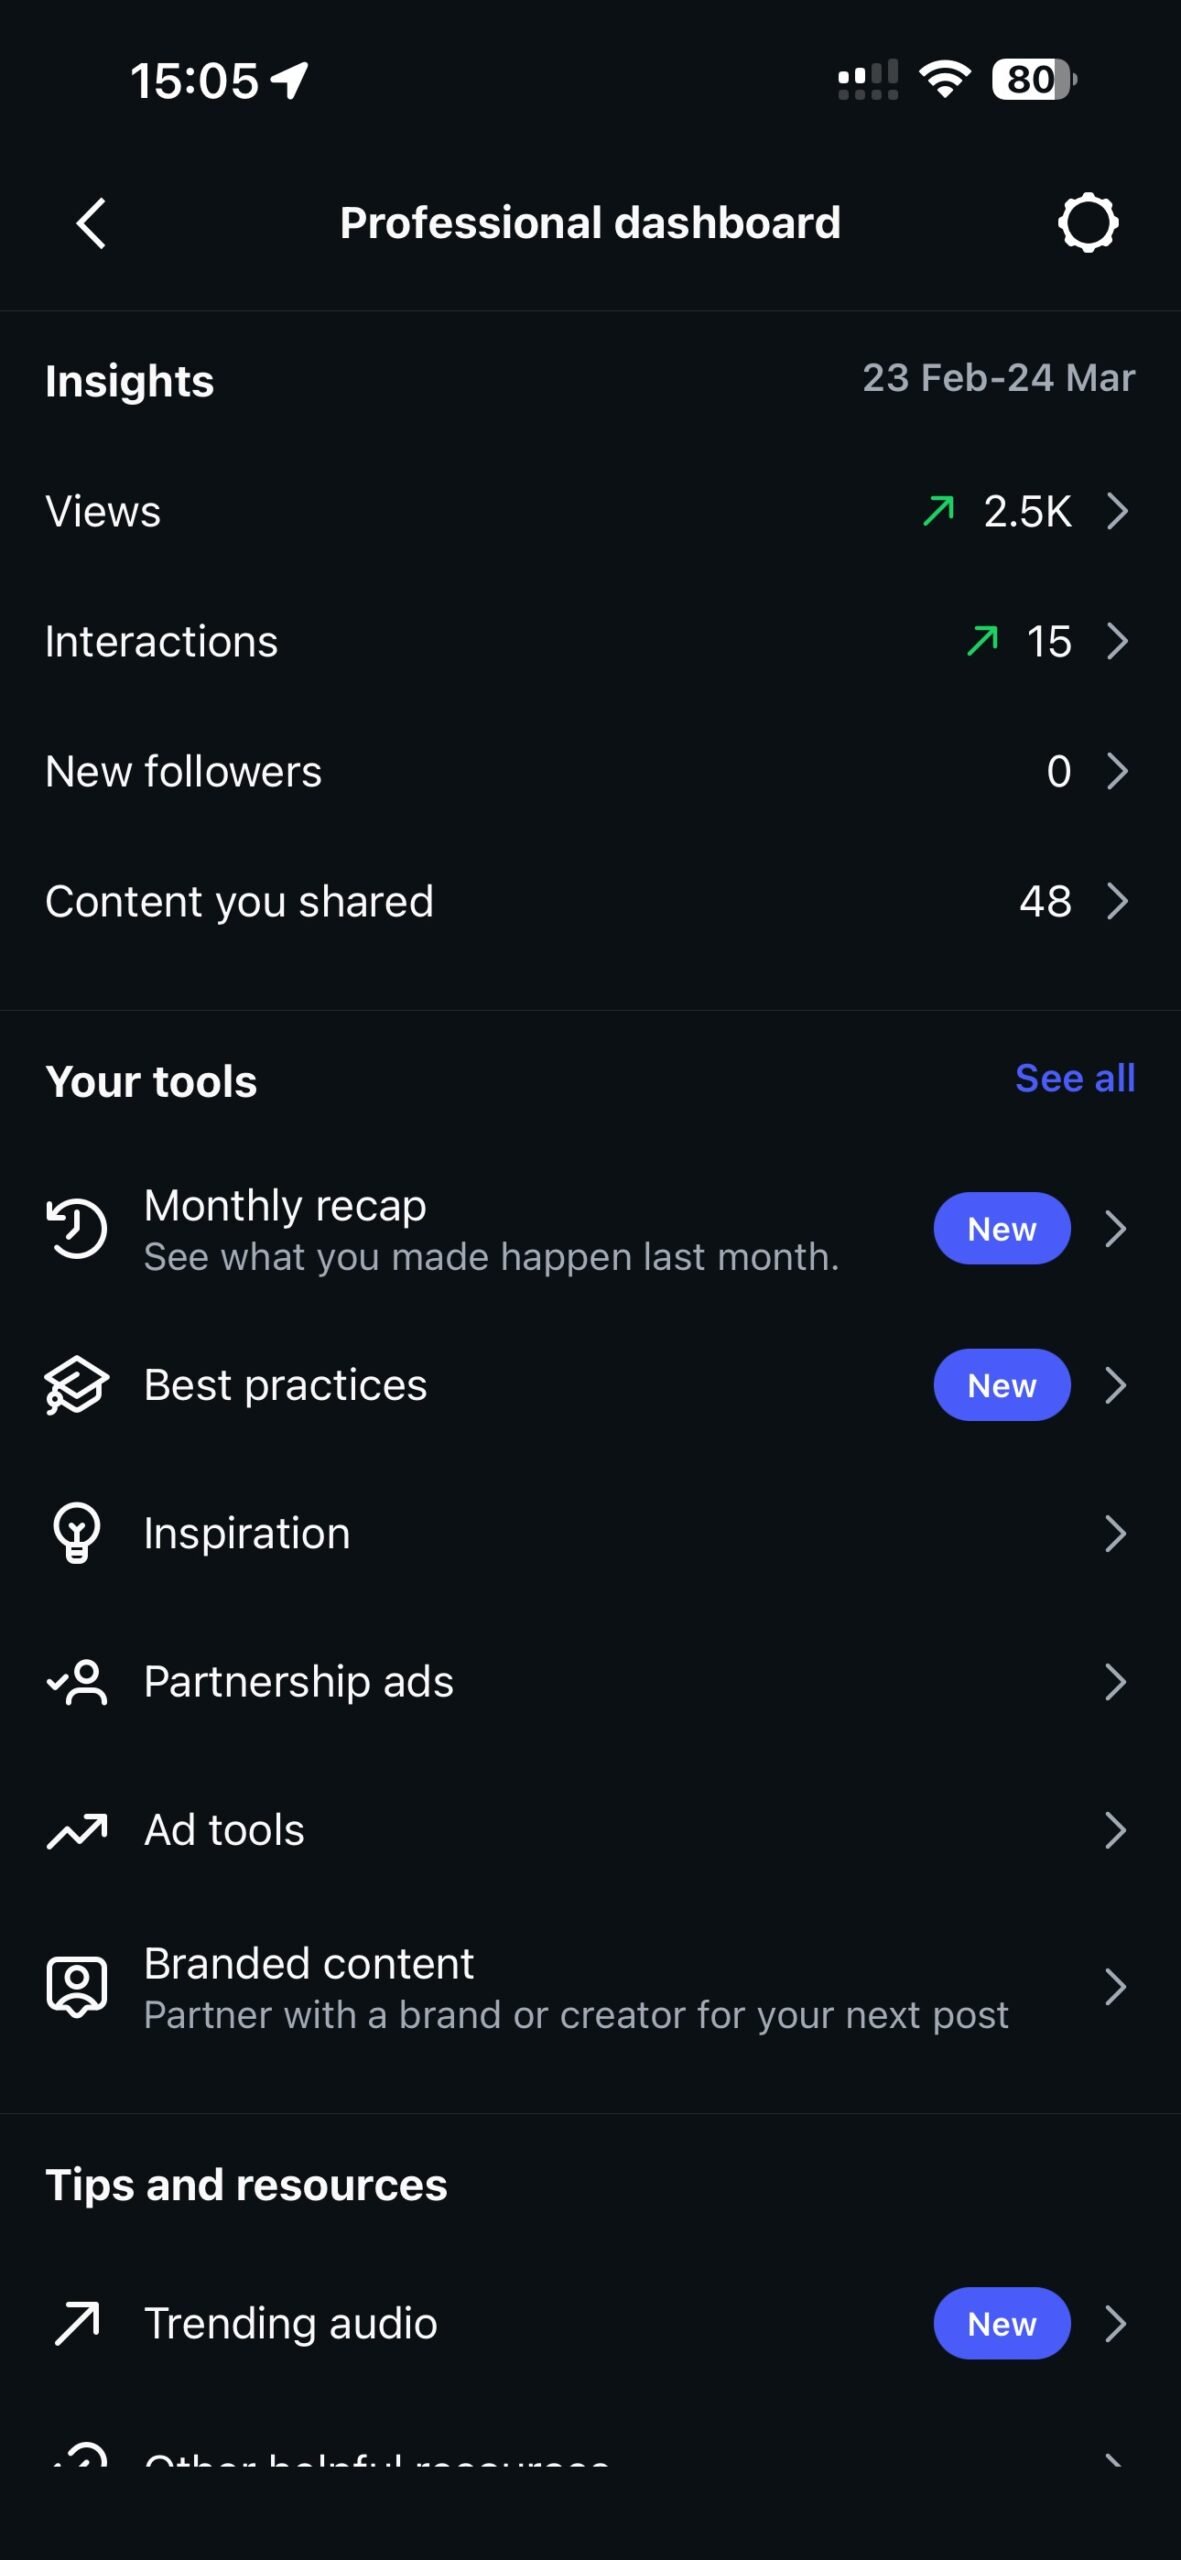Tap New badge next to Monthly recap

click(1001, 1228)
